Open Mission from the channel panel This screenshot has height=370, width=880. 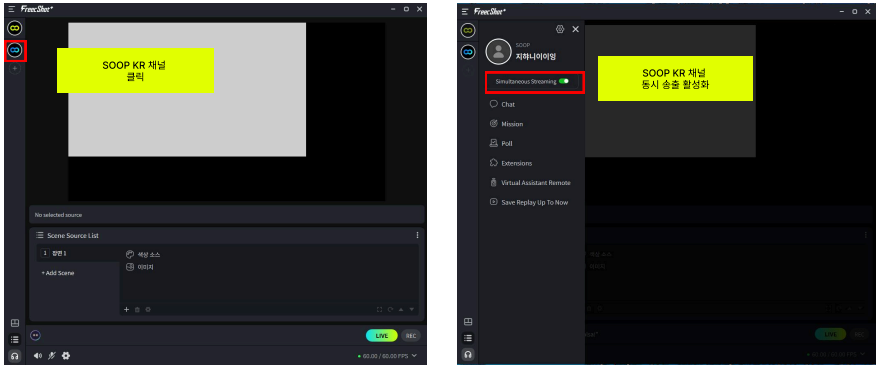click(x=506, y=124)
